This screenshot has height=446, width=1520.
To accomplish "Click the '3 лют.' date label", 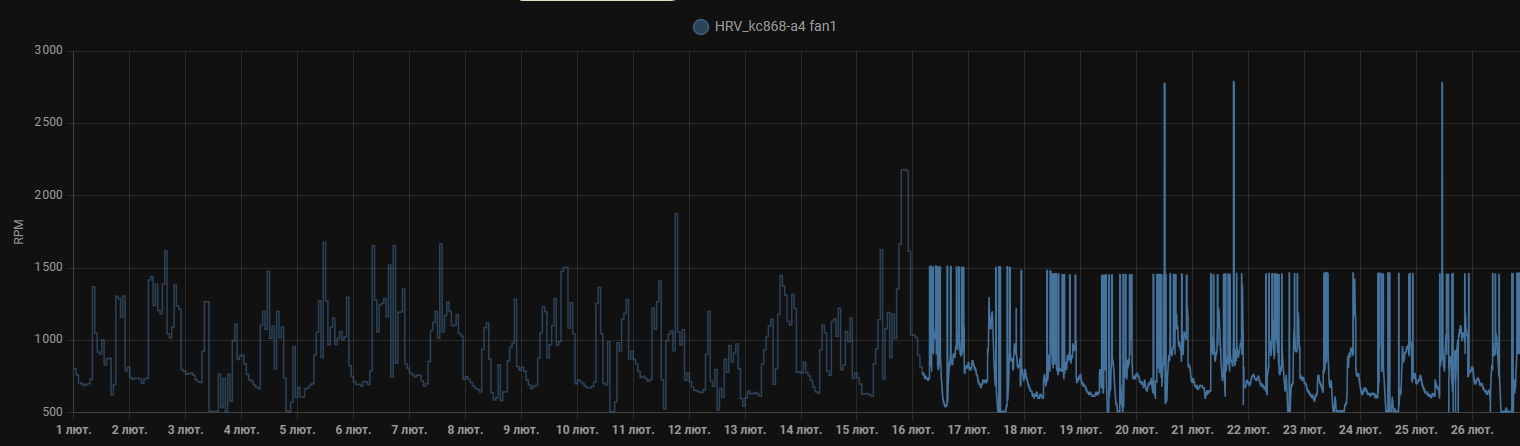I will (186, 430).
